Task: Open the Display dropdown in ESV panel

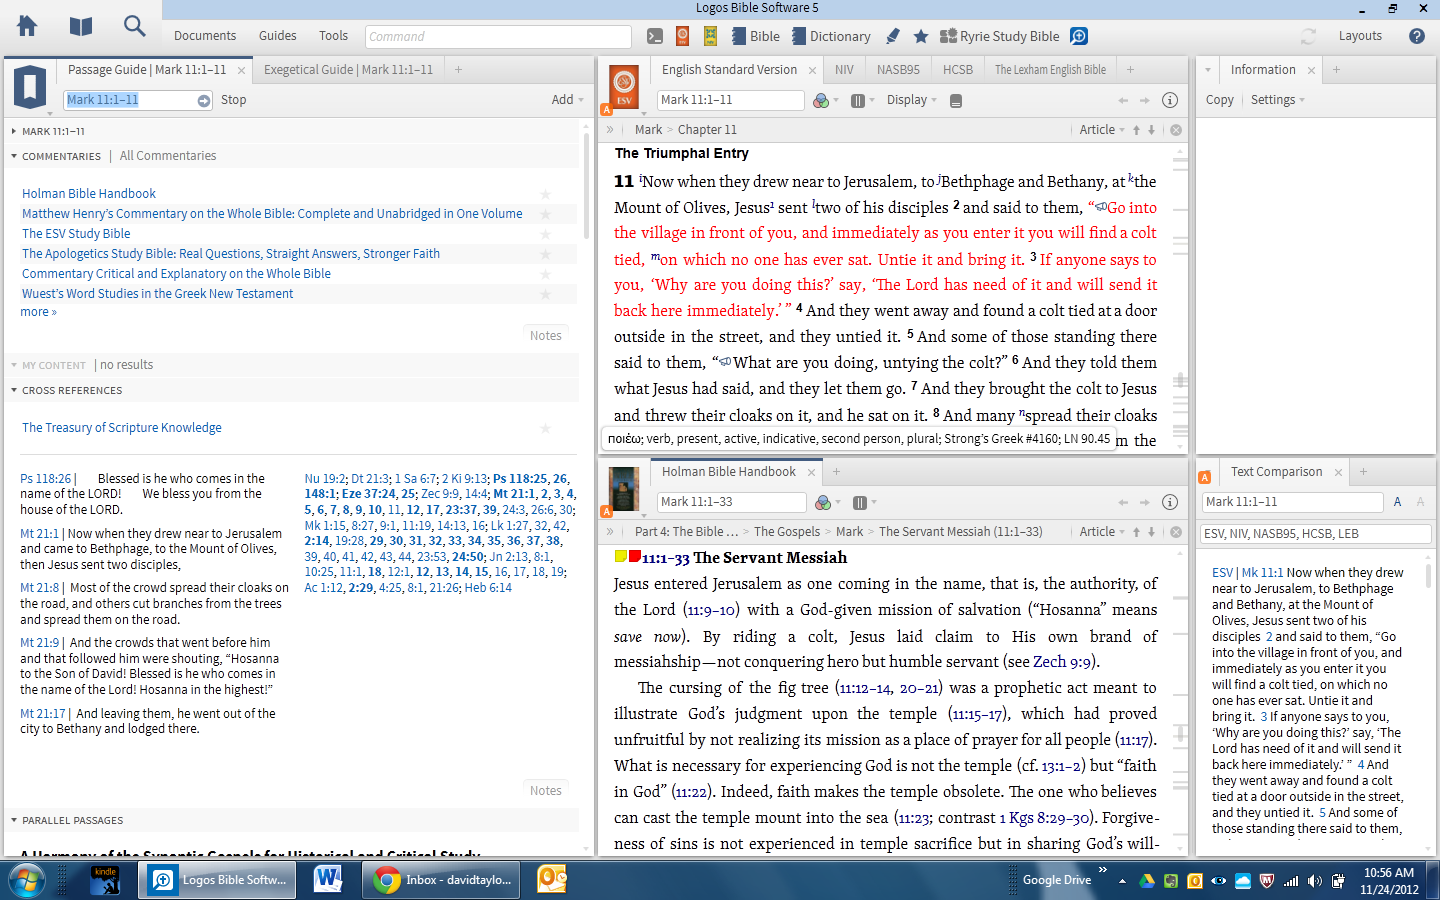Action: [x=912, y=100]
